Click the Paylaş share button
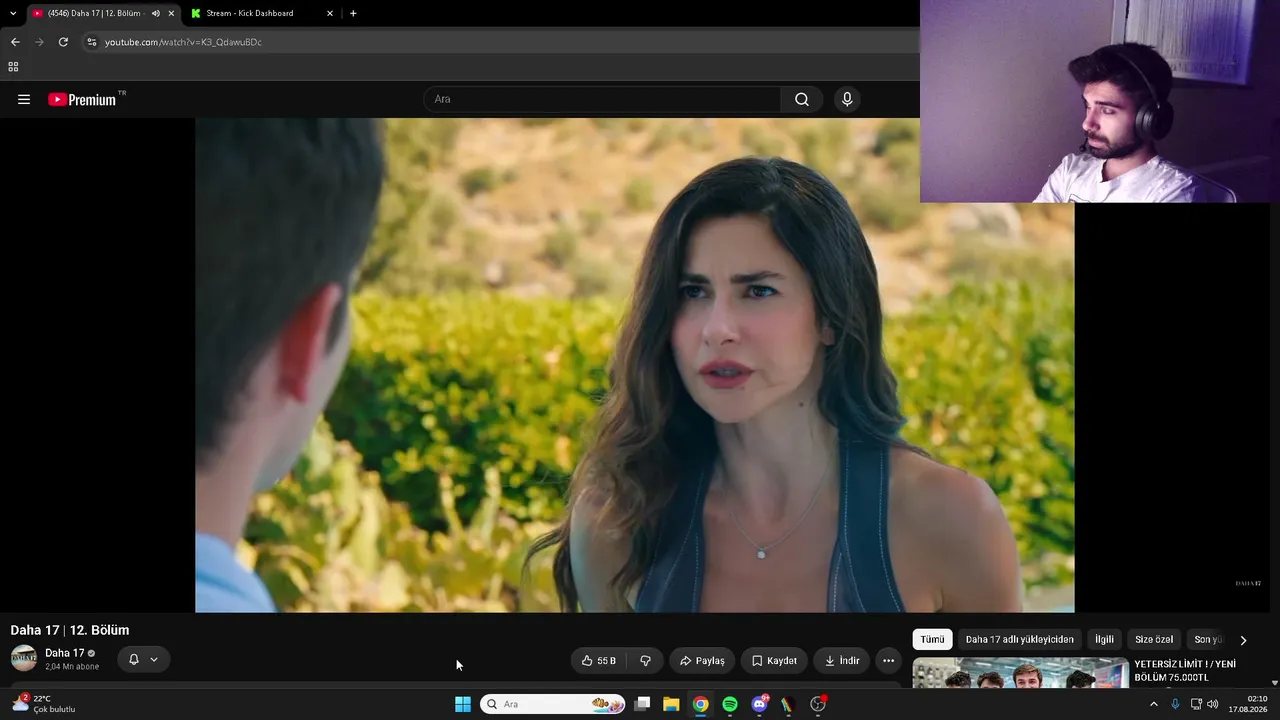The width and height of the screenshot is (1280, 720). [702, 660]
